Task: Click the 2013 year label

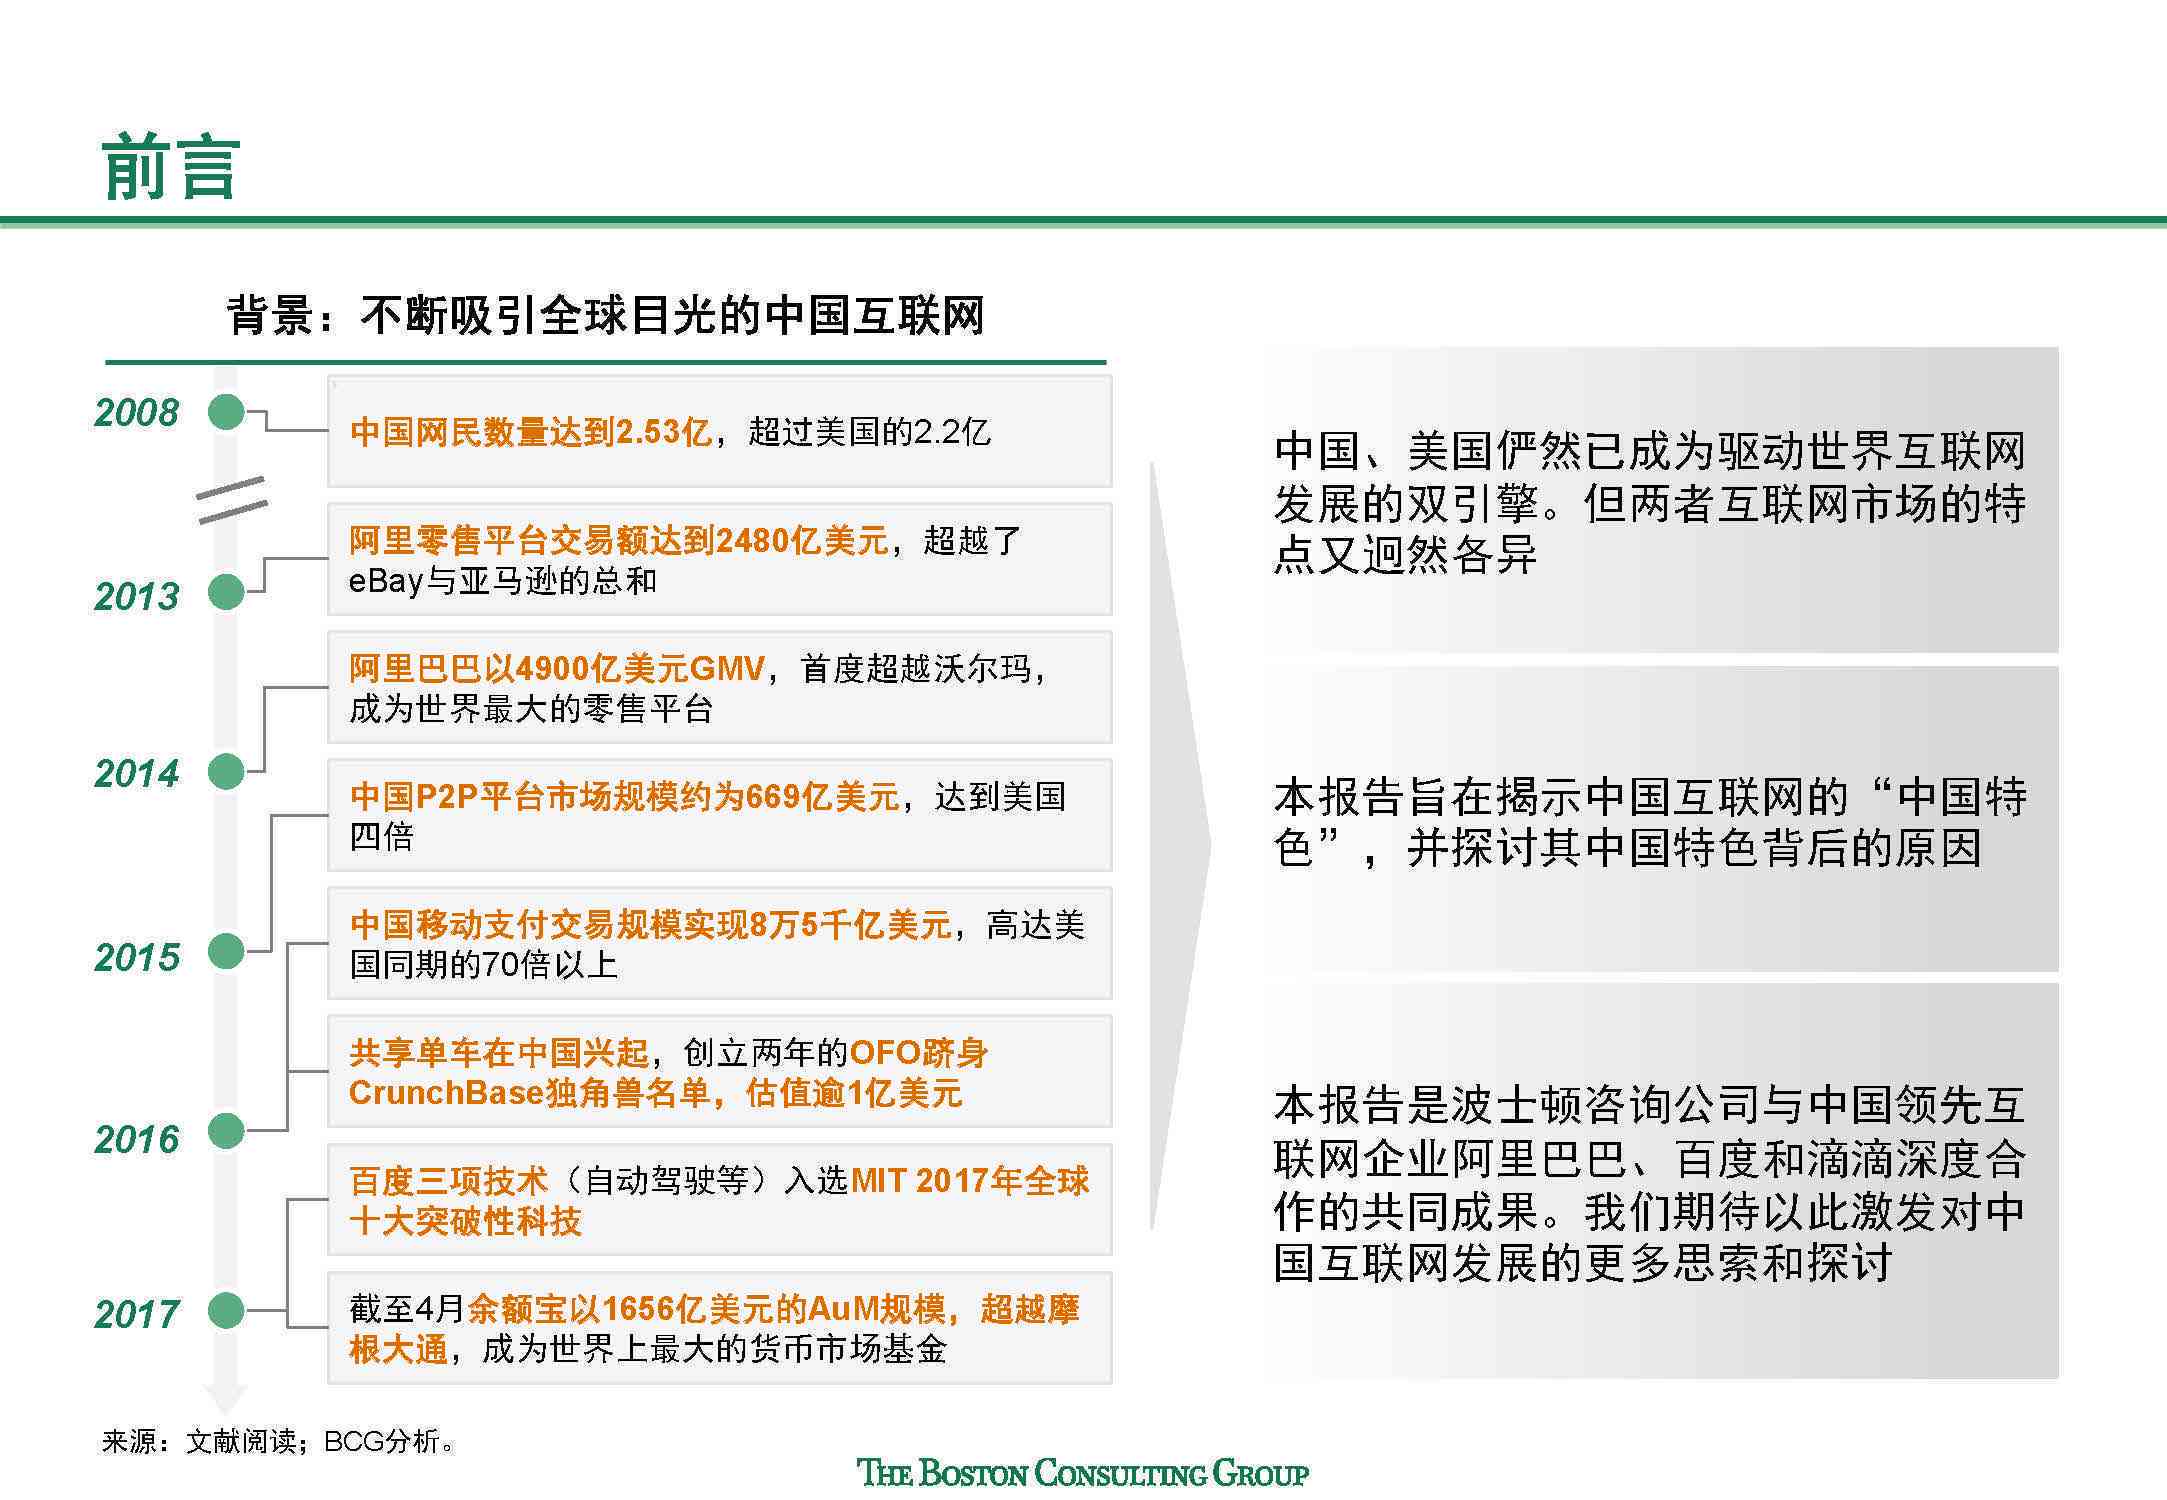Action: pyautogui.click(x=137, y=596)
